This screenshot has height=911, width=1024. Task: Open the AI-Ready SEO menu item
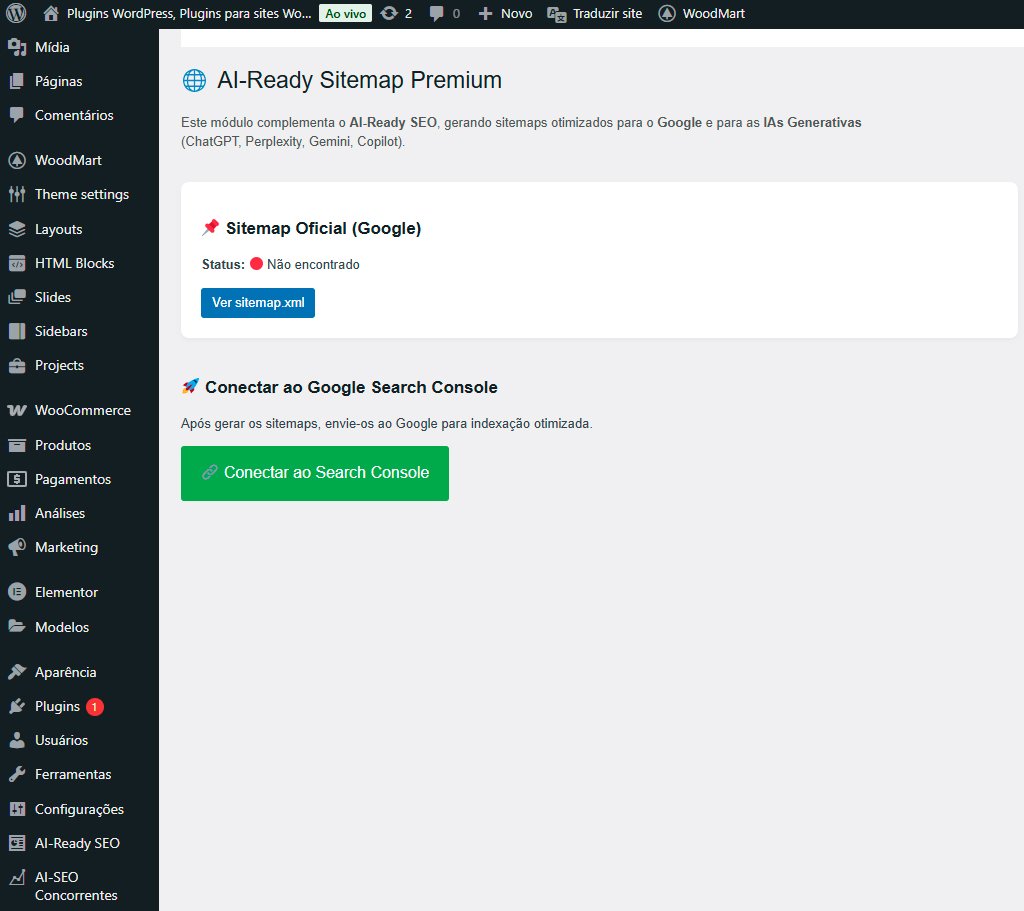[77, 843]
